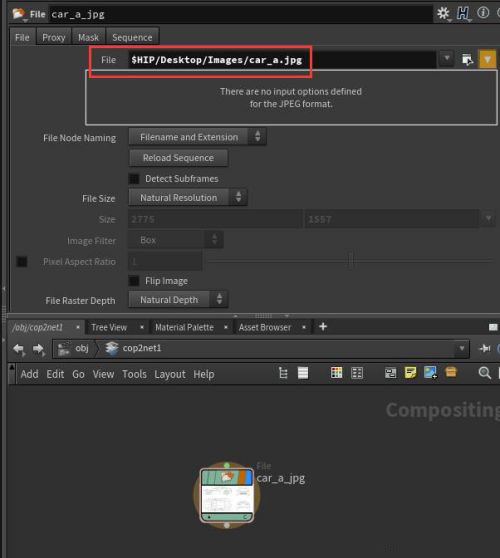The image size is (500, 558).
Task: Switch to the File parameter tab
Action: [x=22, y=37]
